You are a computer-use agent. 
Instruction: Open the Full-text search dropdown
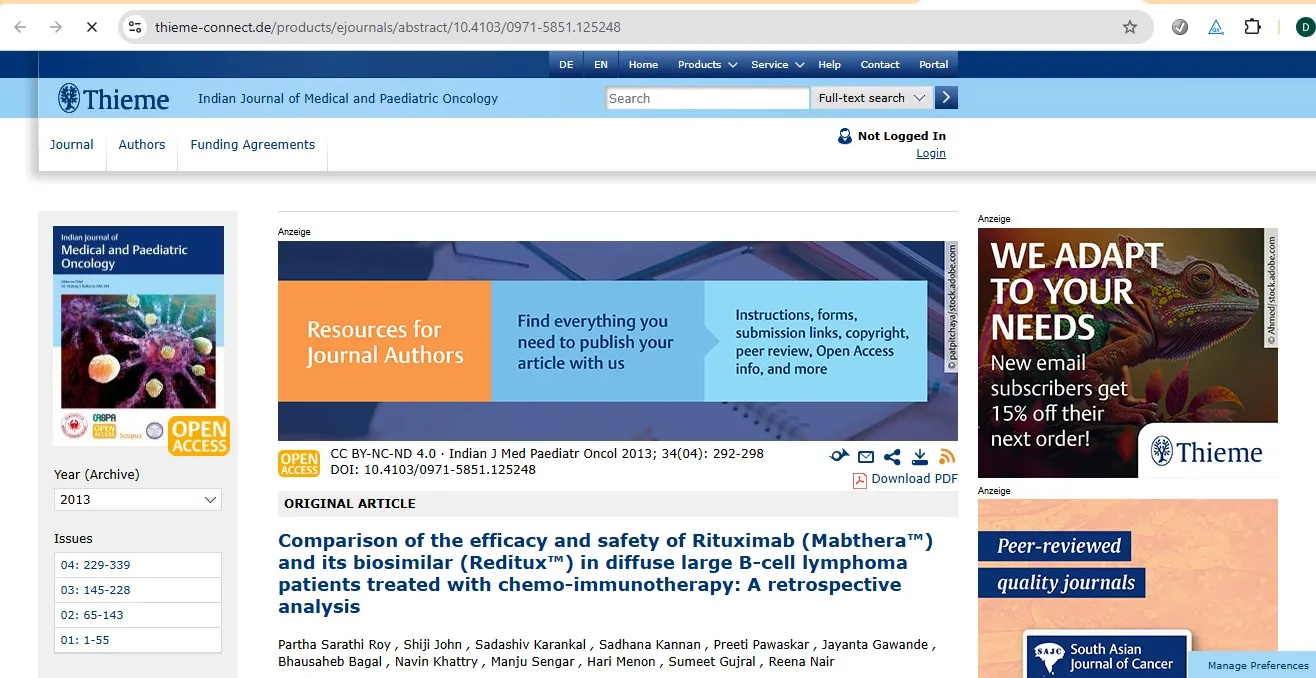(872, 98)
